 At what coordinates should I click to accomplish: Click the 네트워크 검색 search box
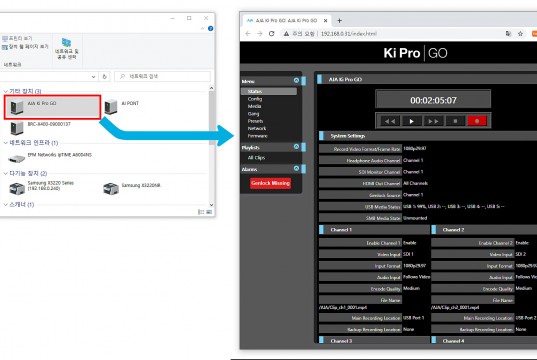(x=162, y=76)
